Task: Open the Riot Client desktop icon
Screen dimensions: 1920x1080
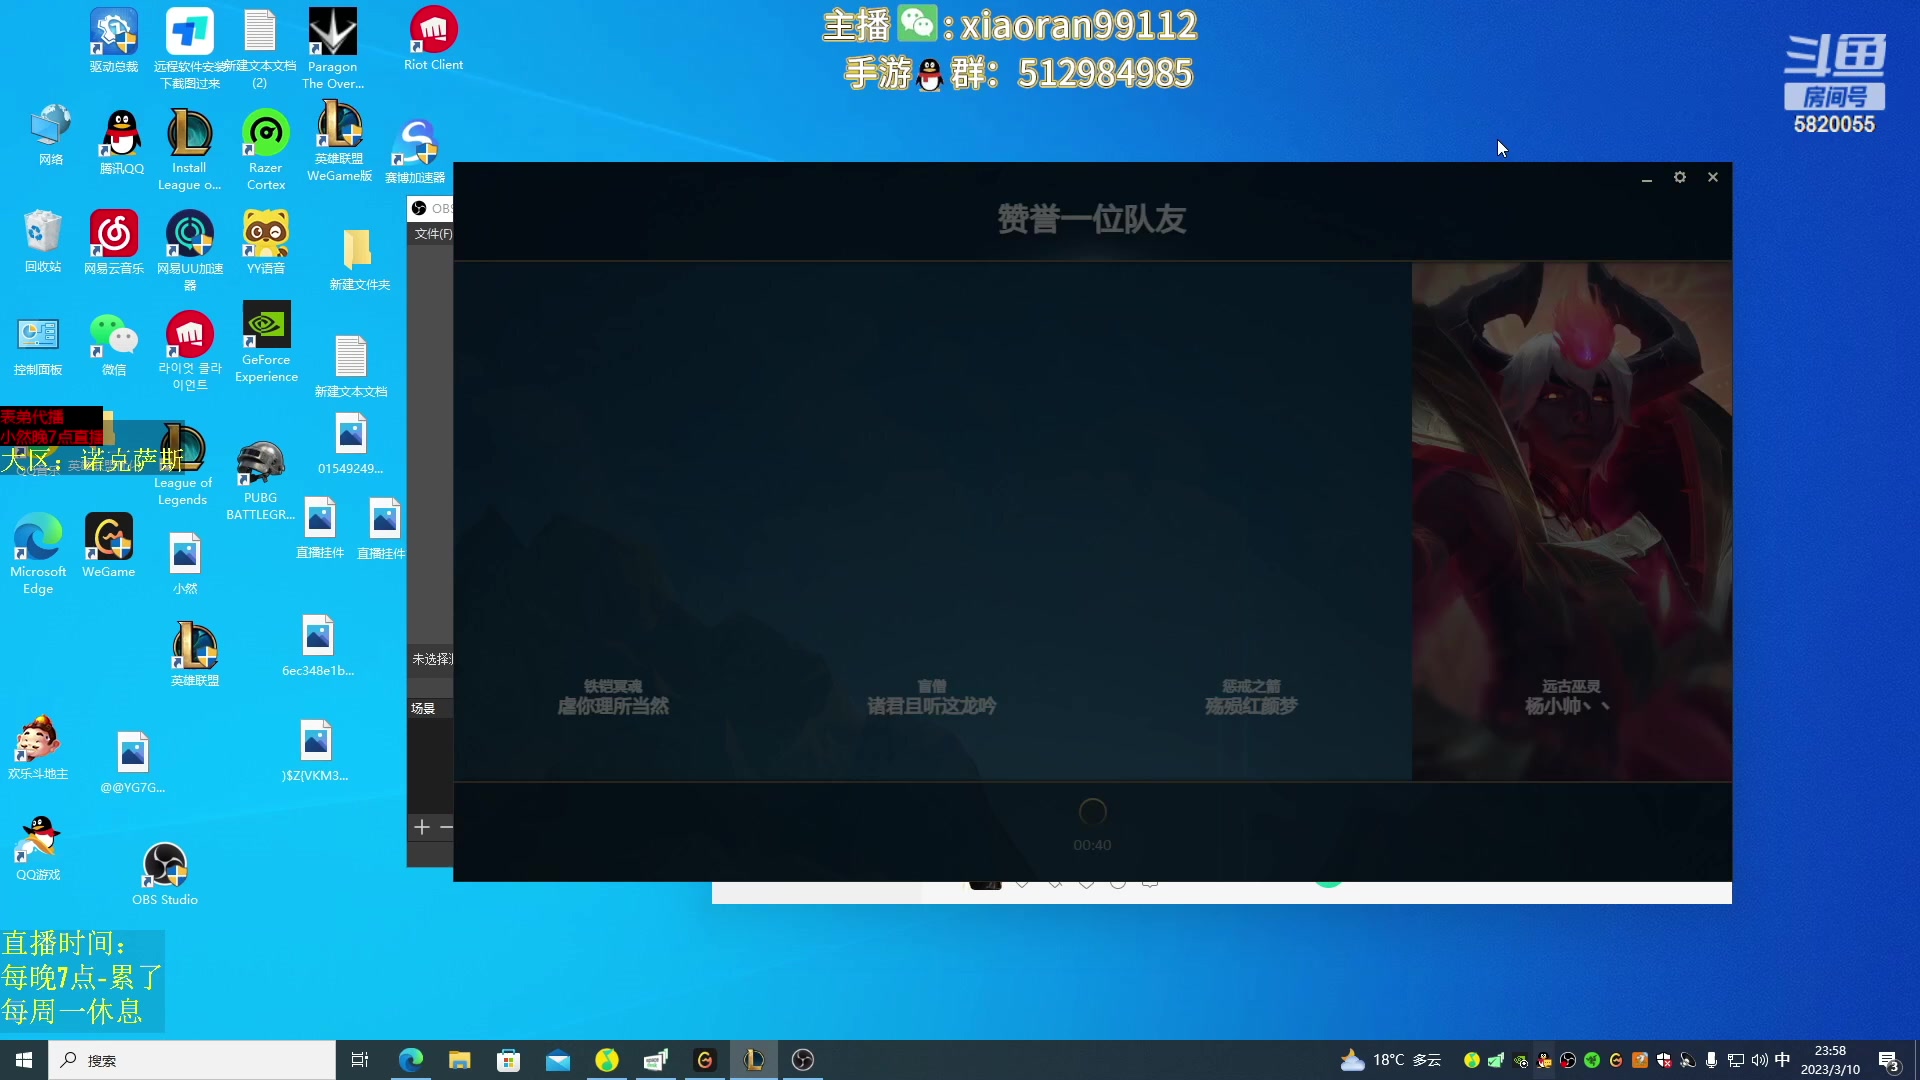Action: coord(433,40)
